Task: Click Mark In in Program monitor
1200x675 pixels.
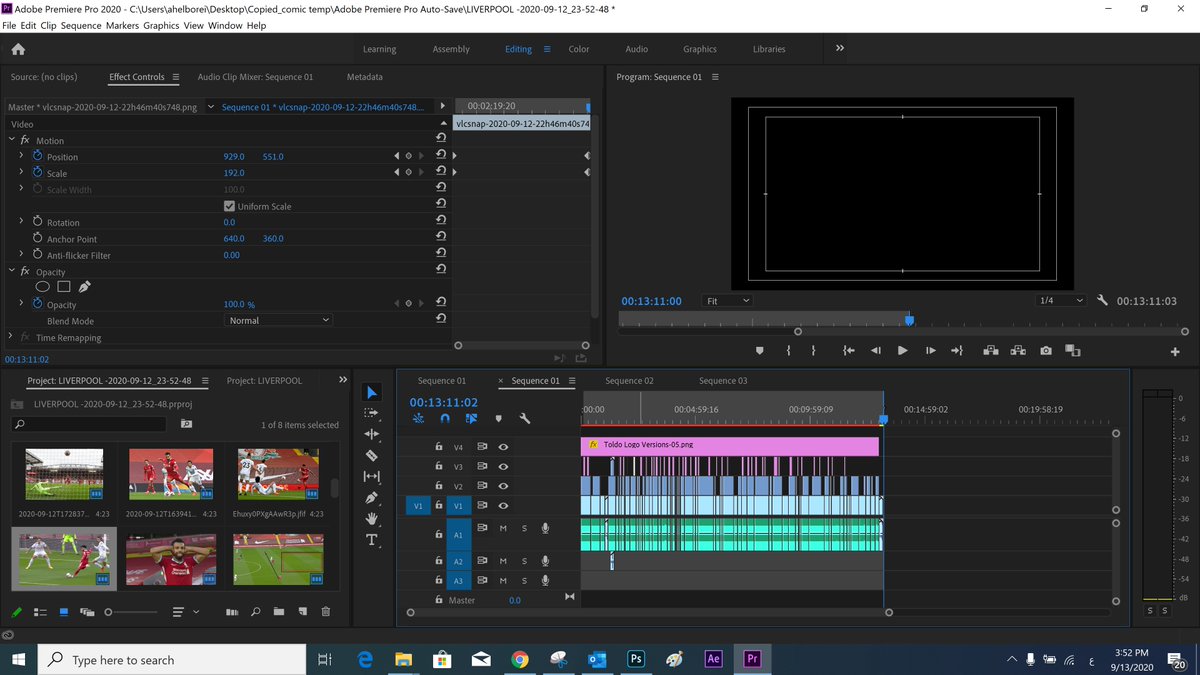Action: (788, 350)
